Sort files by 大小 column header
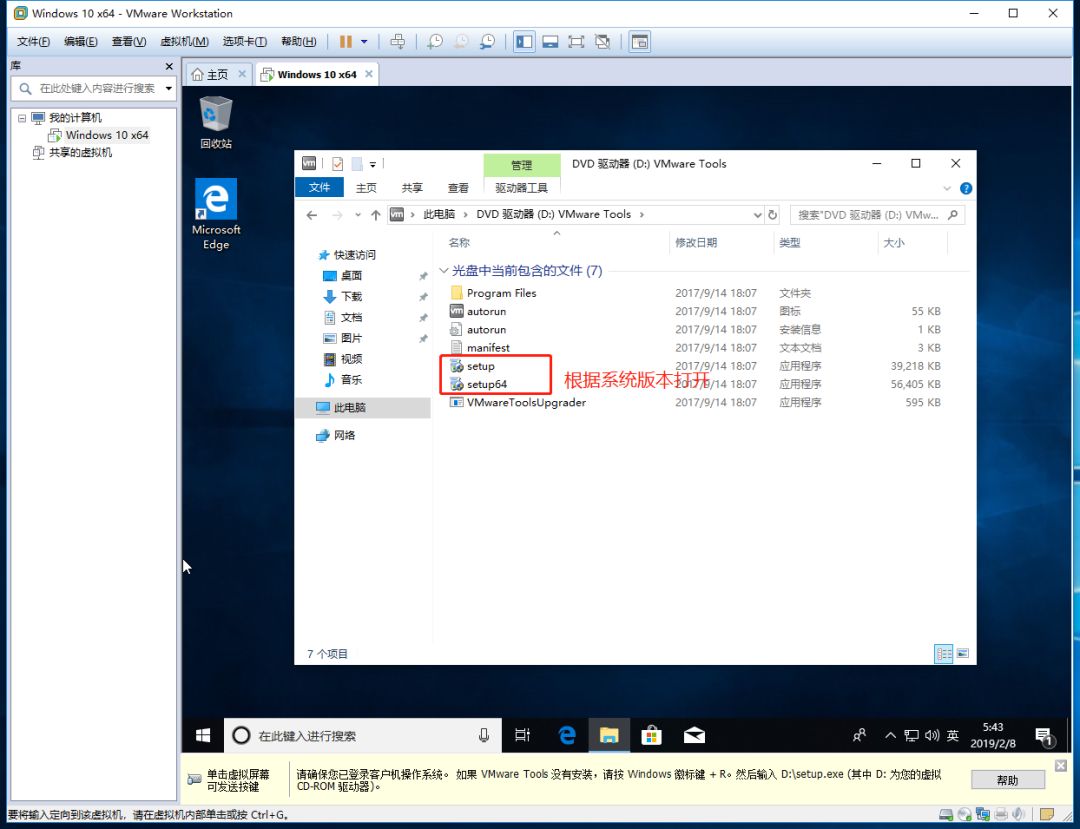This screenshot has width=1080, height=829. (x=893, y=242)
